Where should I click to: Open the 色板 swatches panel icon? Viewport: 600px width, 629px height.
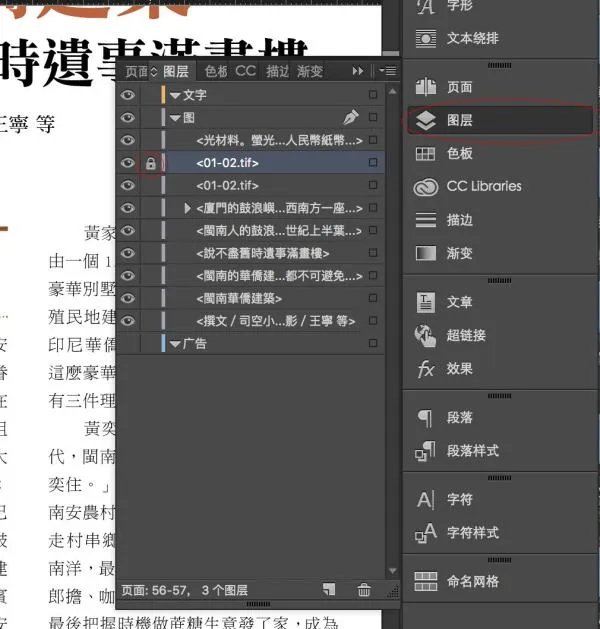[x=425, y=154]
